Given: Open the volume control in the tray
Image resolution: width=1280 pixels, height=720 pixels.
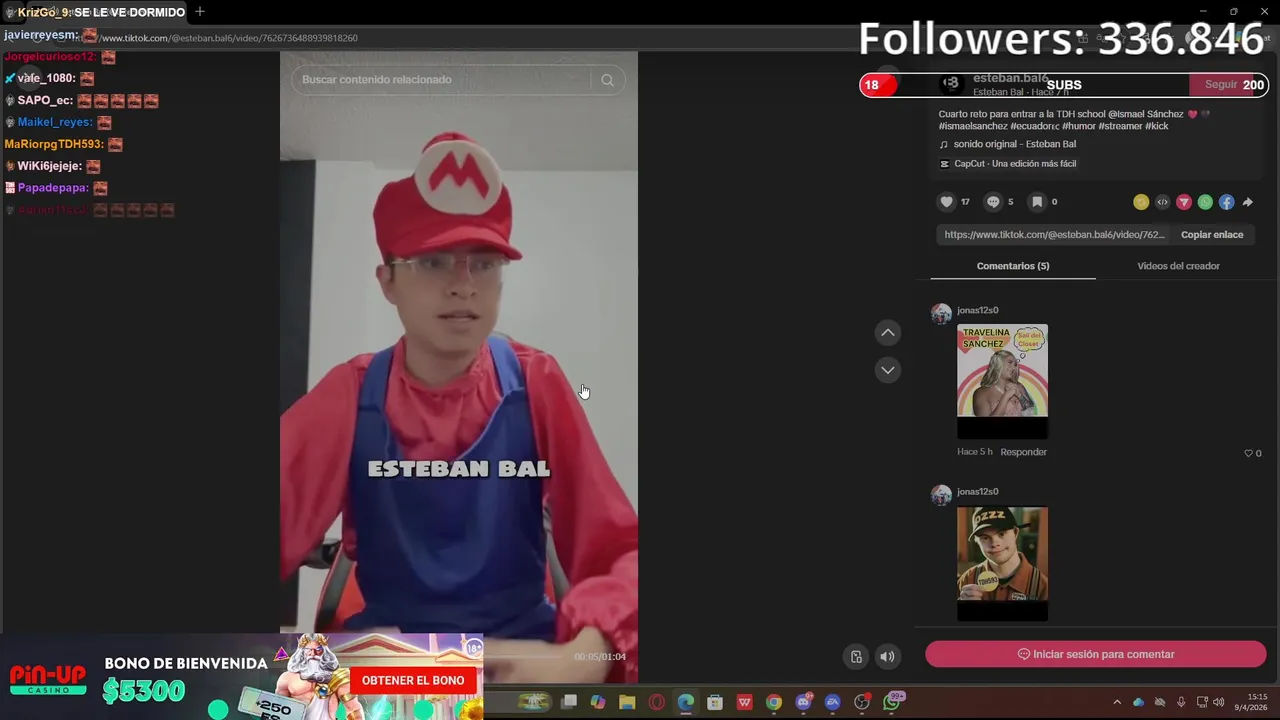Looking at the screenshot, I should pos(1218,702).
